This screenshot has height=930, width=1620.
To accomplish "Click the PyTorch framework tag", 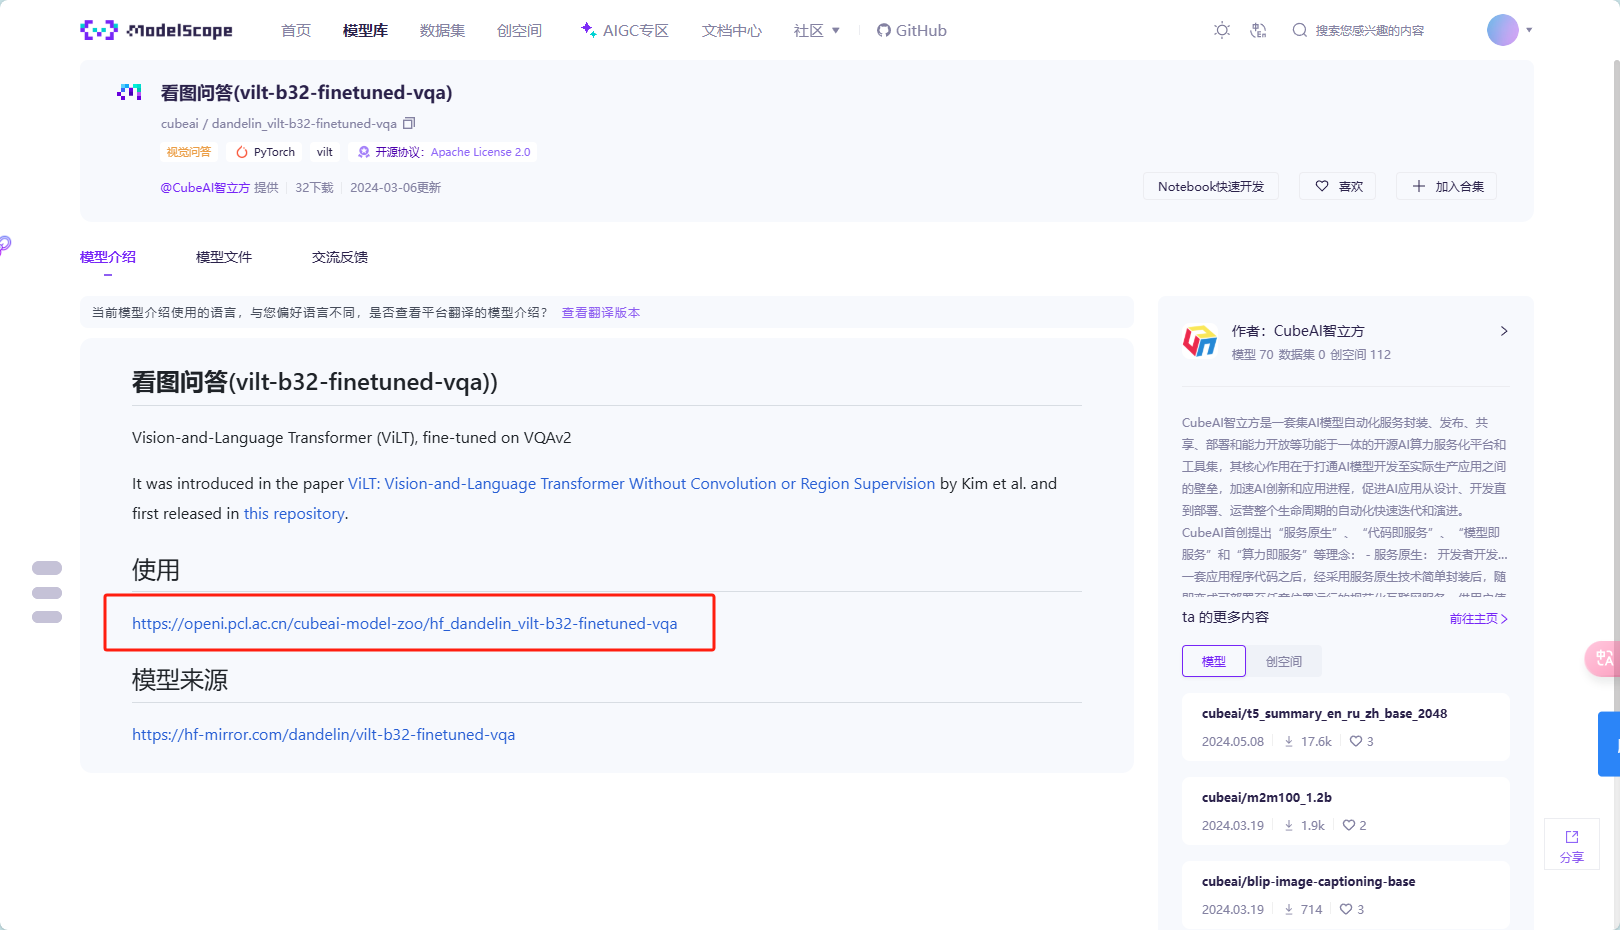I will (266, 152).
